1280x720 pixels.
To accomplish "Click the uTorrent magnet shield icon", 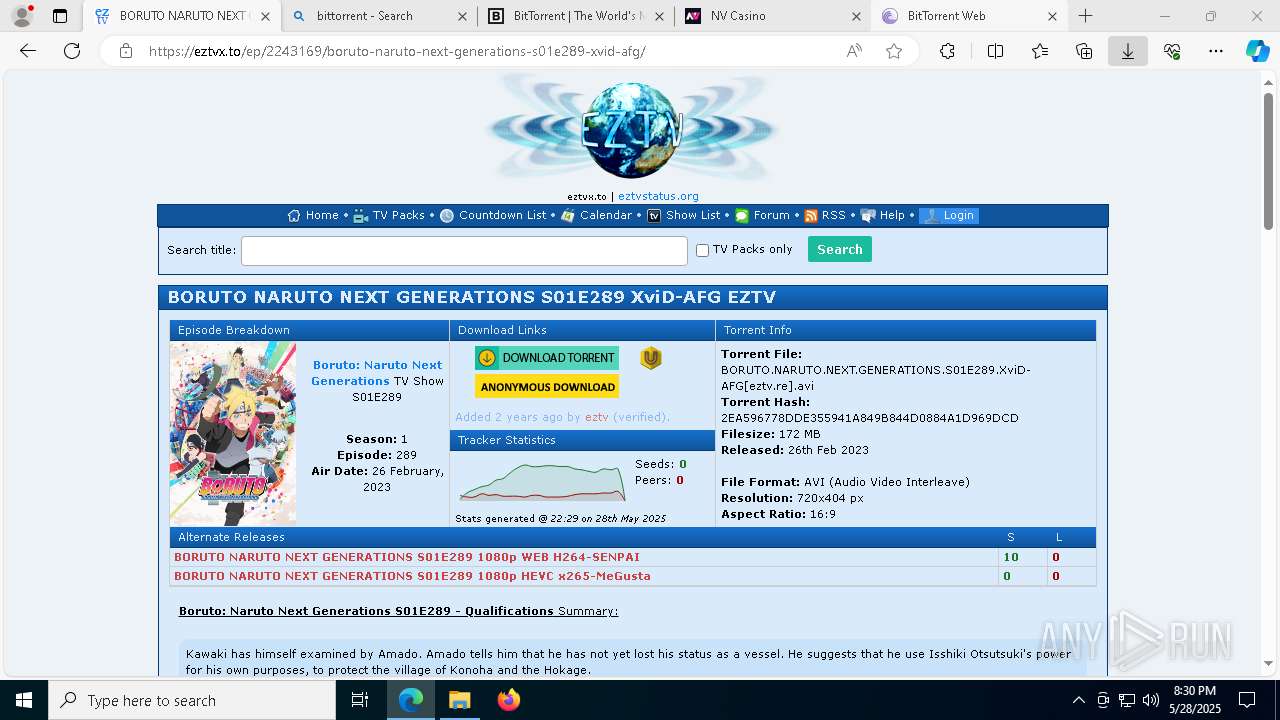I will point(651,358).
